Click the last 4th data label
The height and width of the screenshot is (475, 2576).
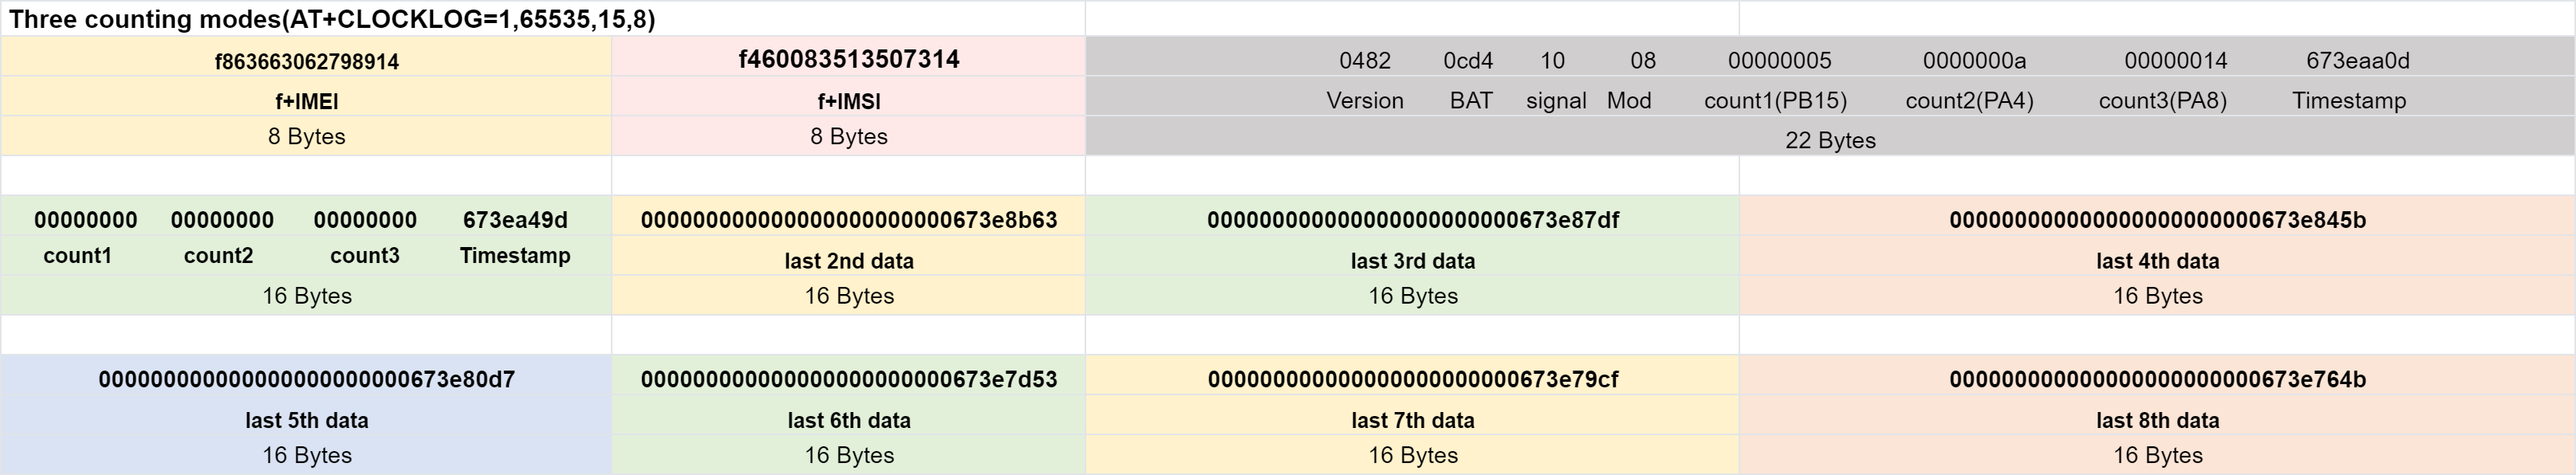(2157, 261)
